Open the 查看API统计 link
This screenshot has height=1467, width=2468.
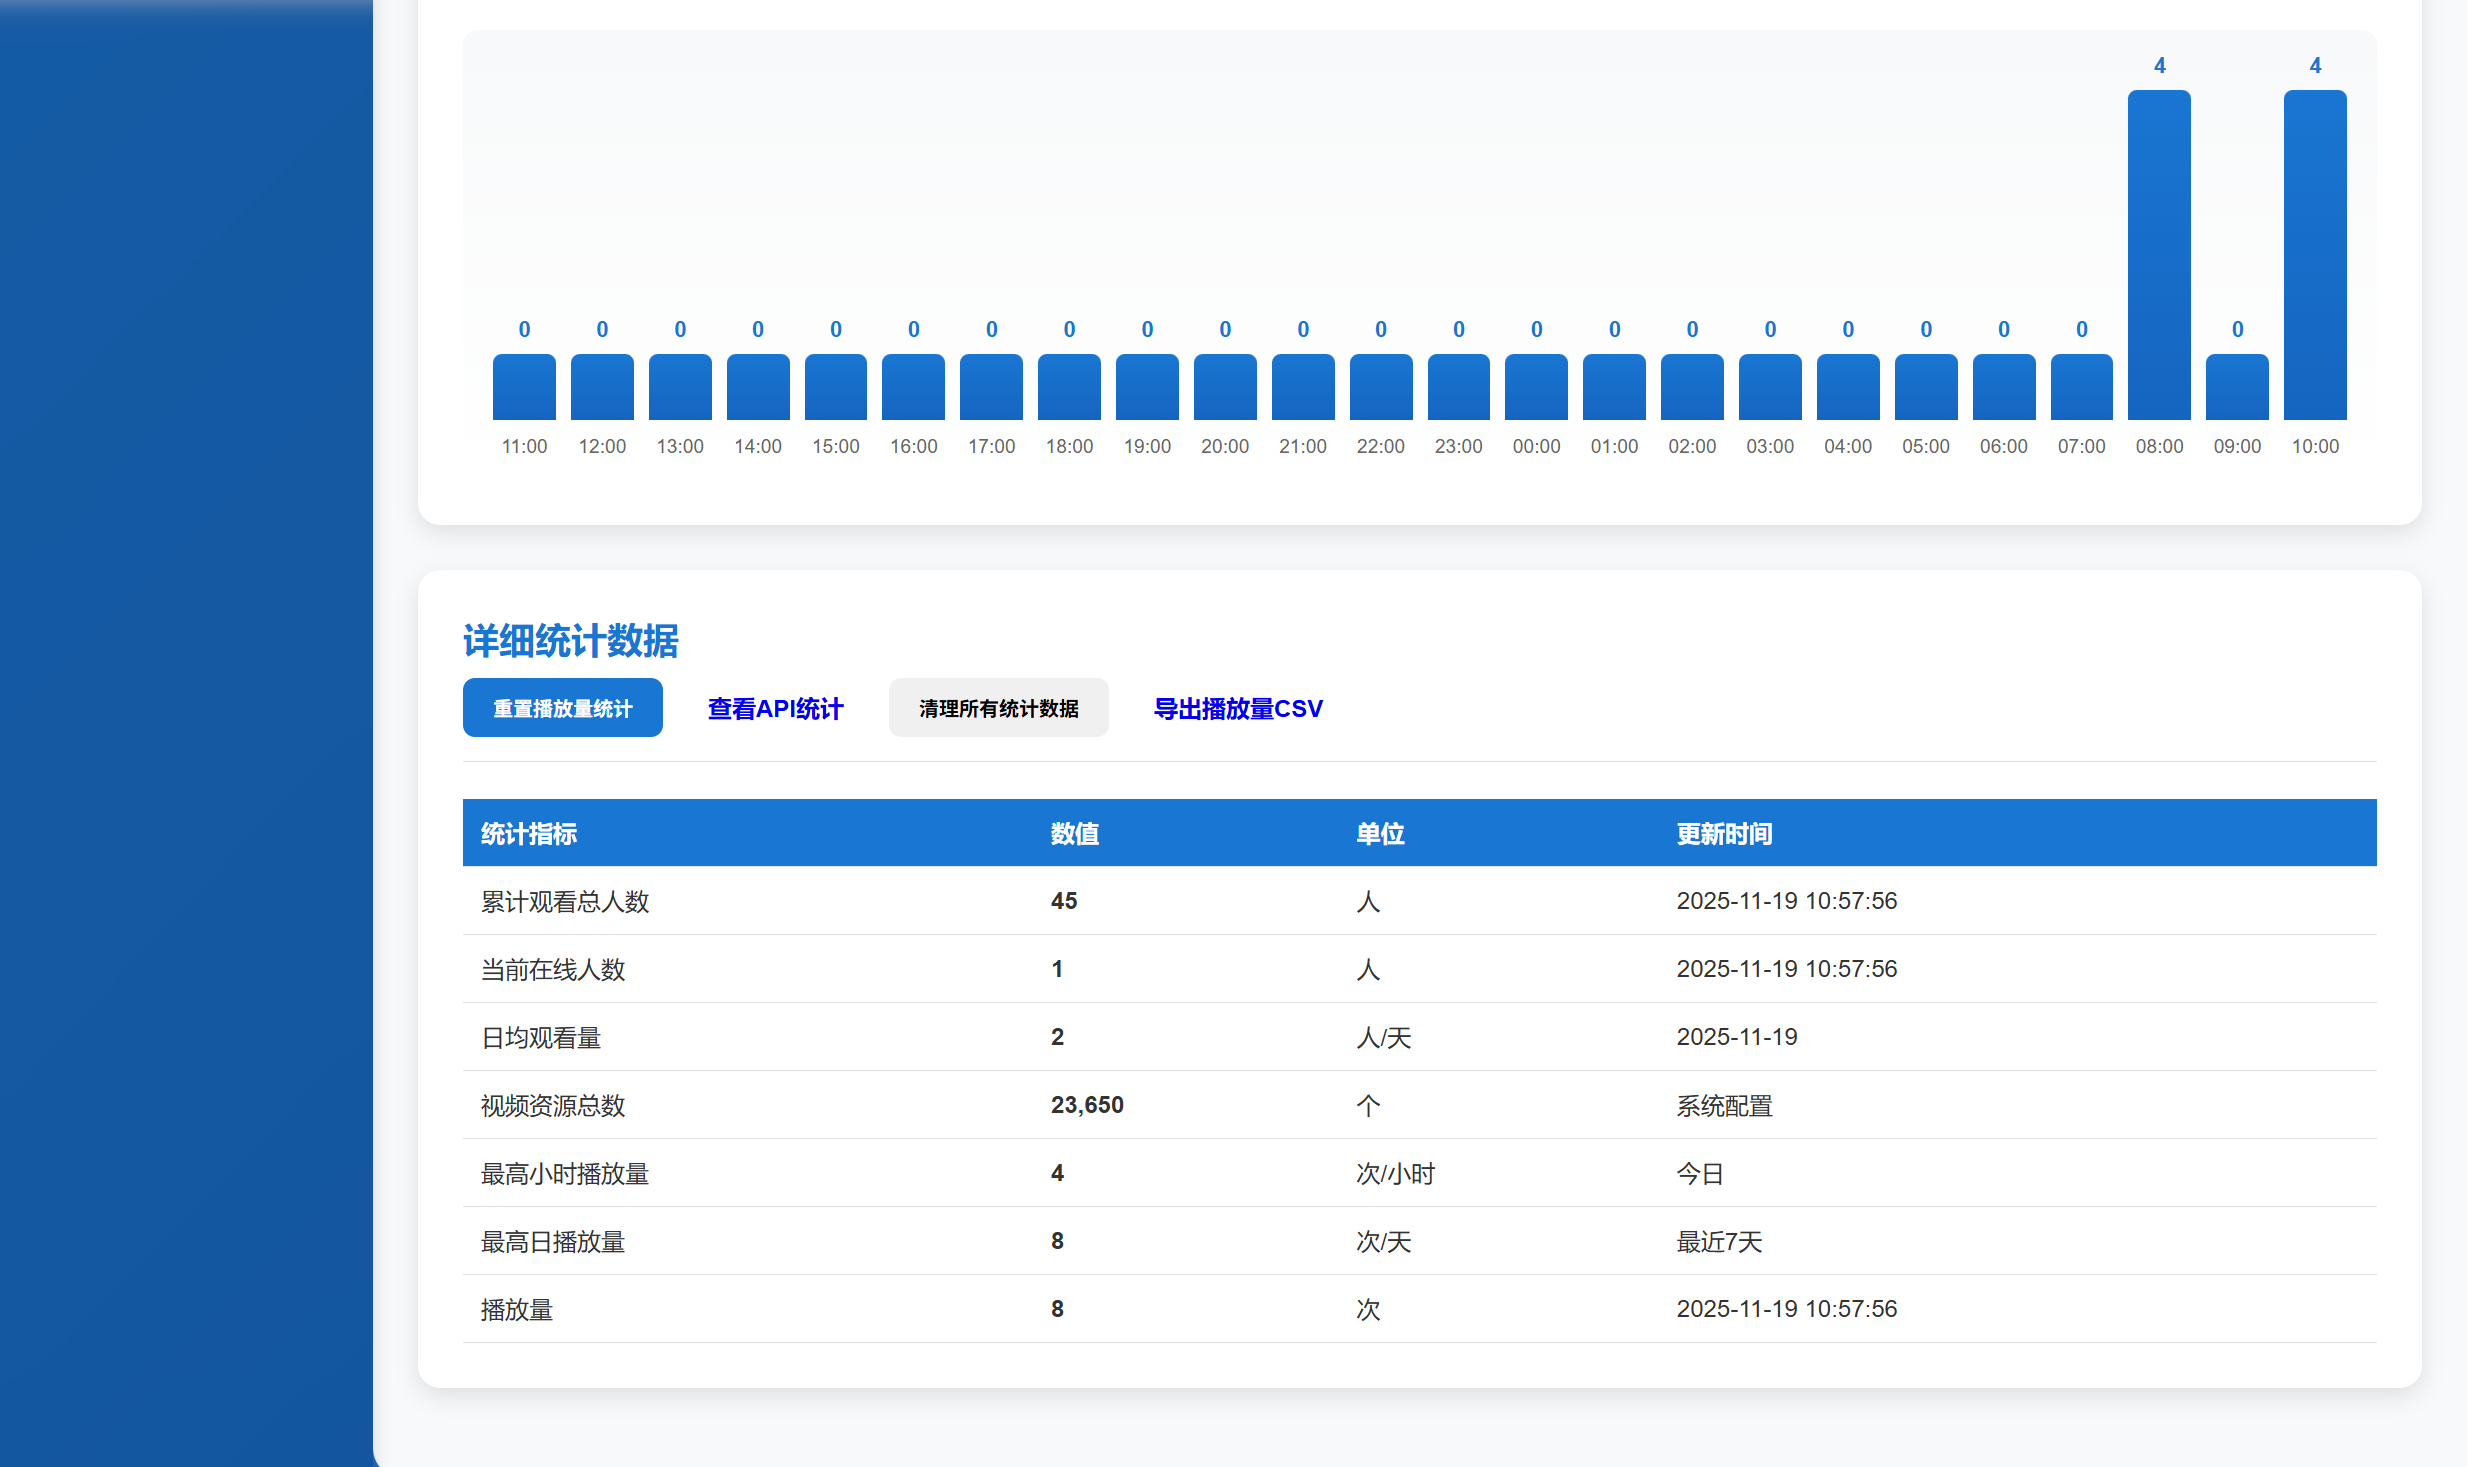coord(775,708)
